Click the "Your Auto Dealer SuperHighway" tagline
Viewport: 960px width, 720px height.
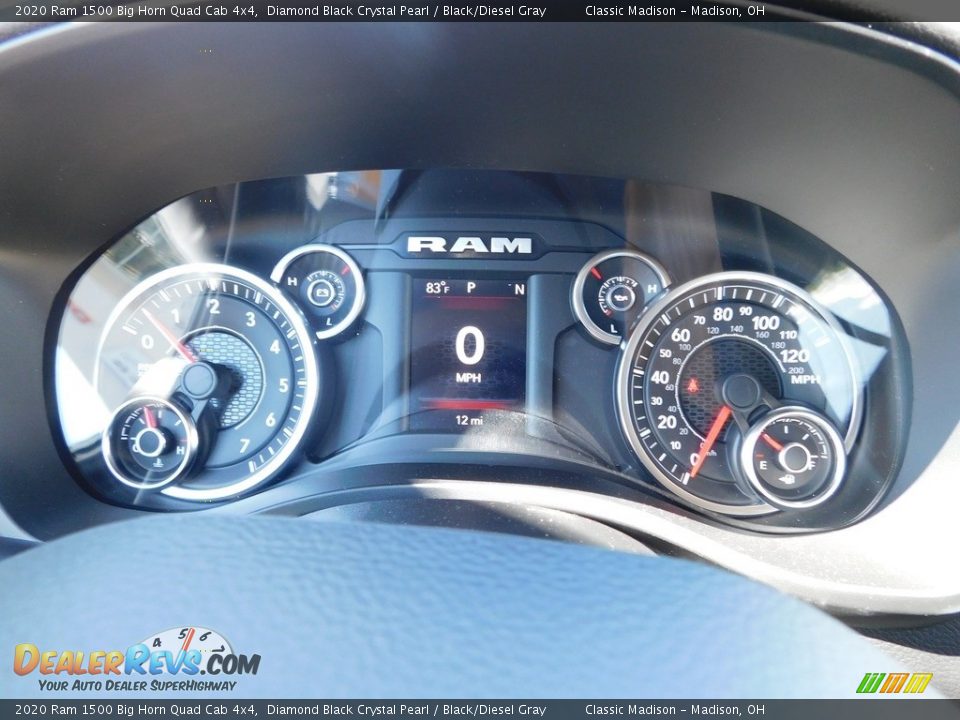click(x=137, y=685)
